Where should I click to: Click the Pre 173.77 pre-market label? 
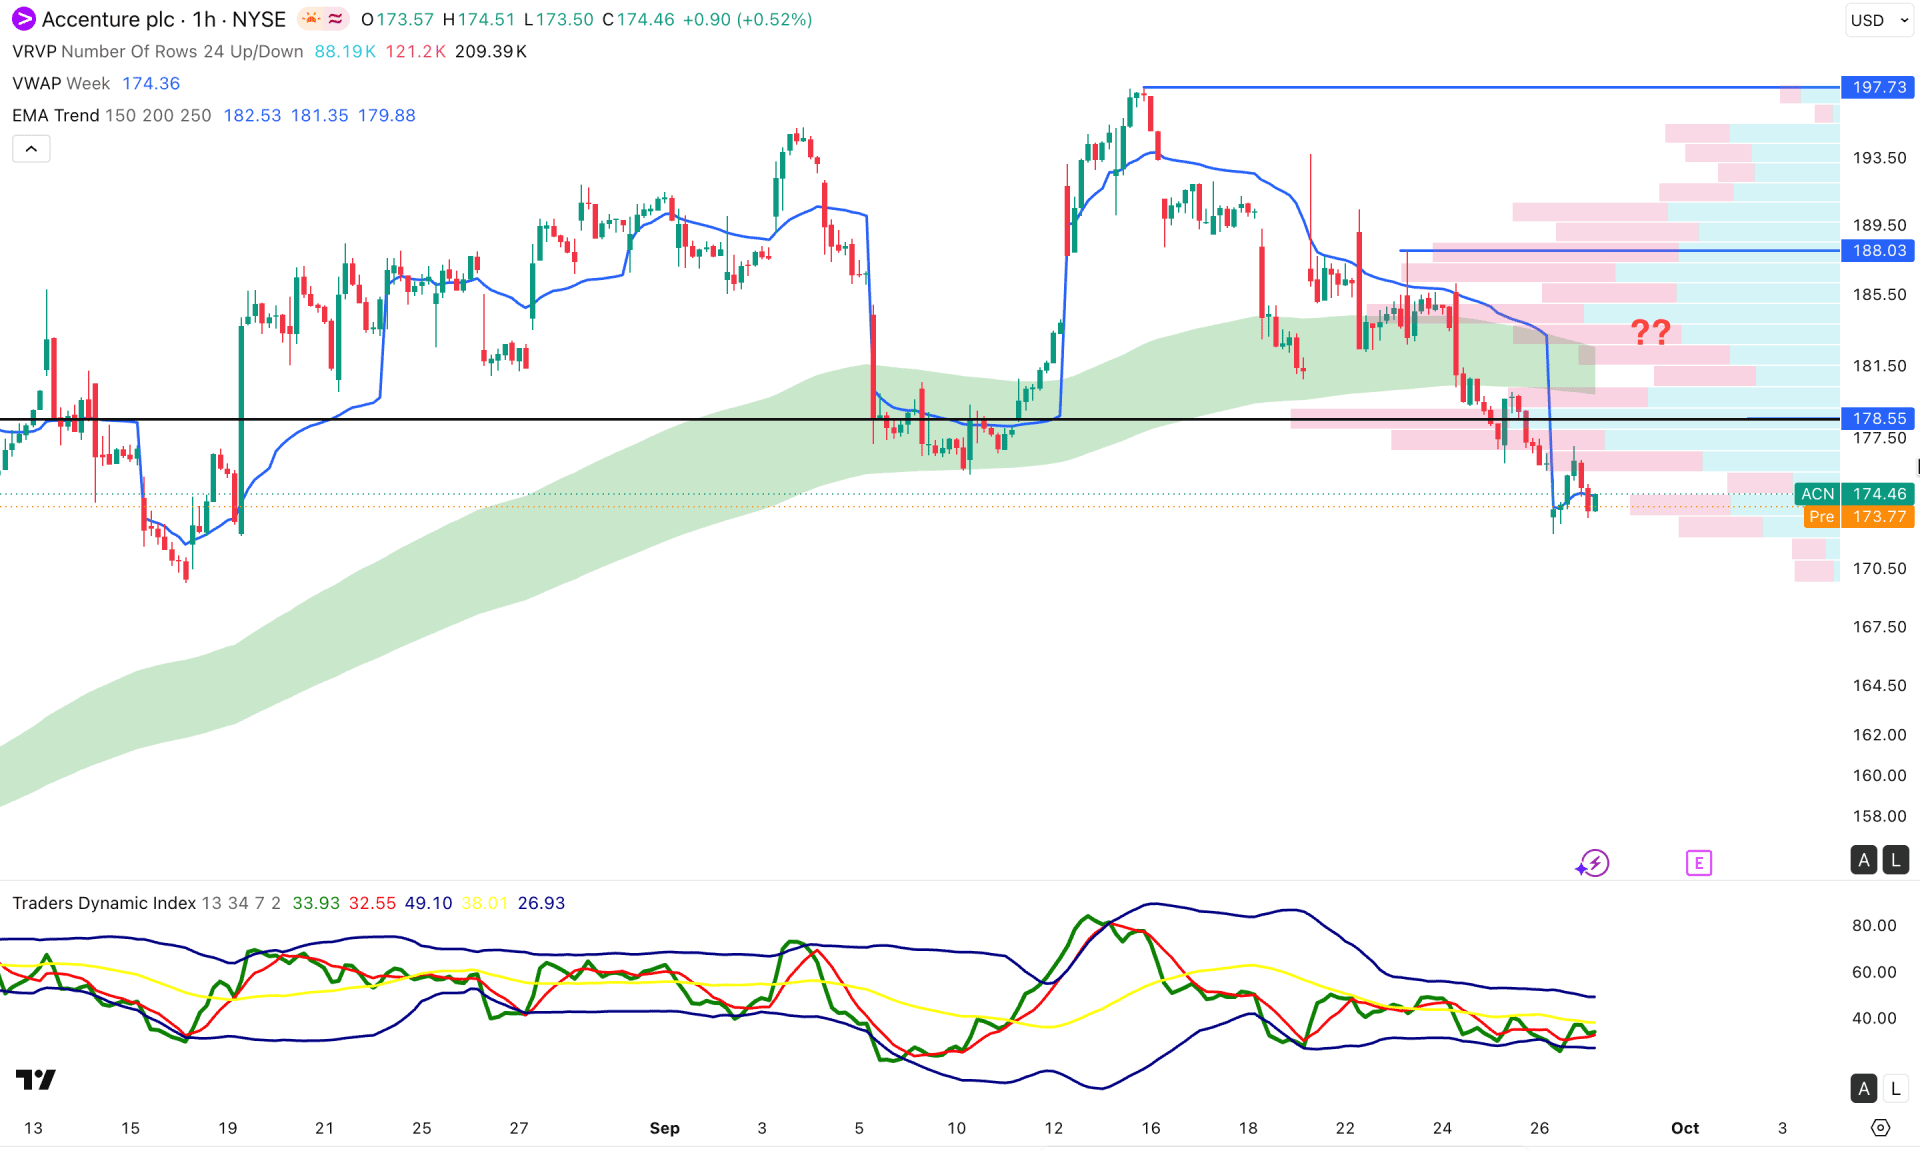[x=1859, y=517]
